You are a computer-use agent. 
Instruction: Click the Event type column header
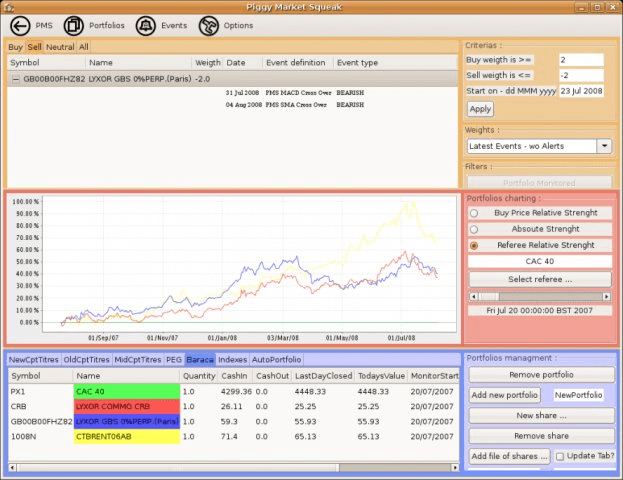pyautogui.click(x=396, y=63)
